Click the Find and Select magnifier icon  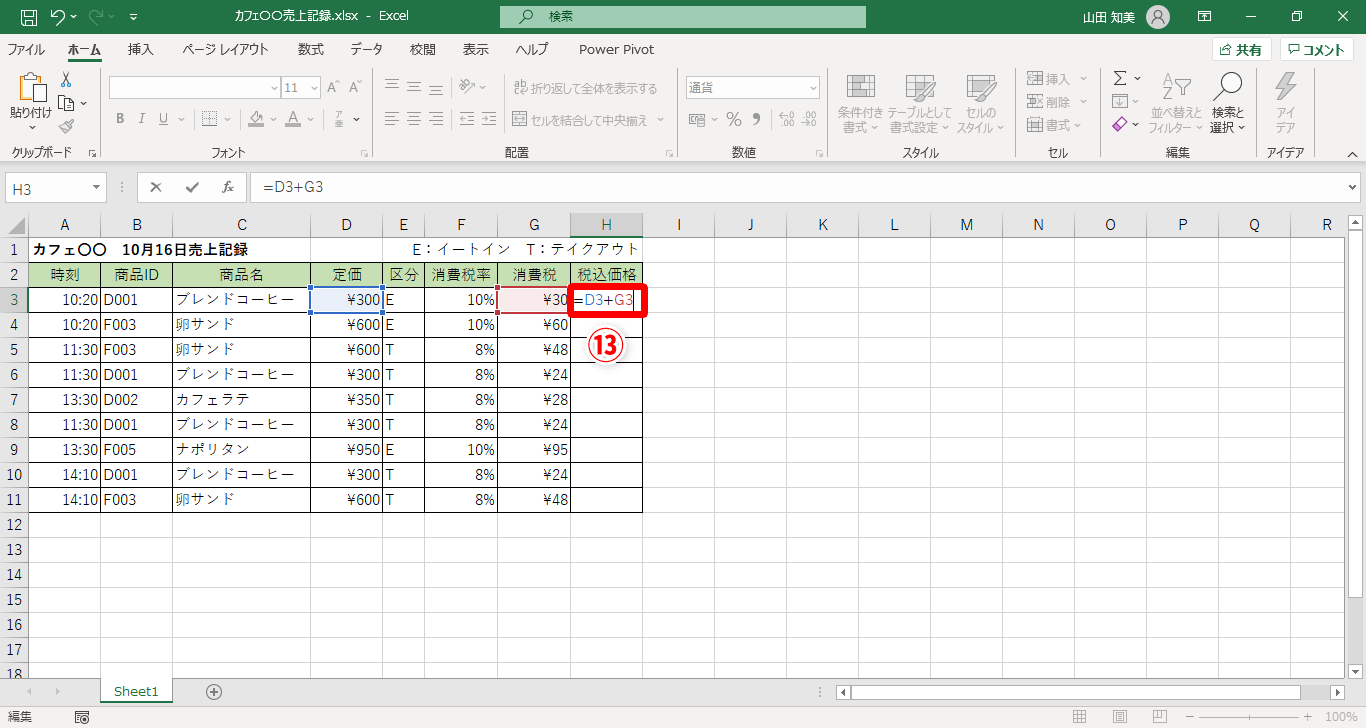coord(1227,86)
